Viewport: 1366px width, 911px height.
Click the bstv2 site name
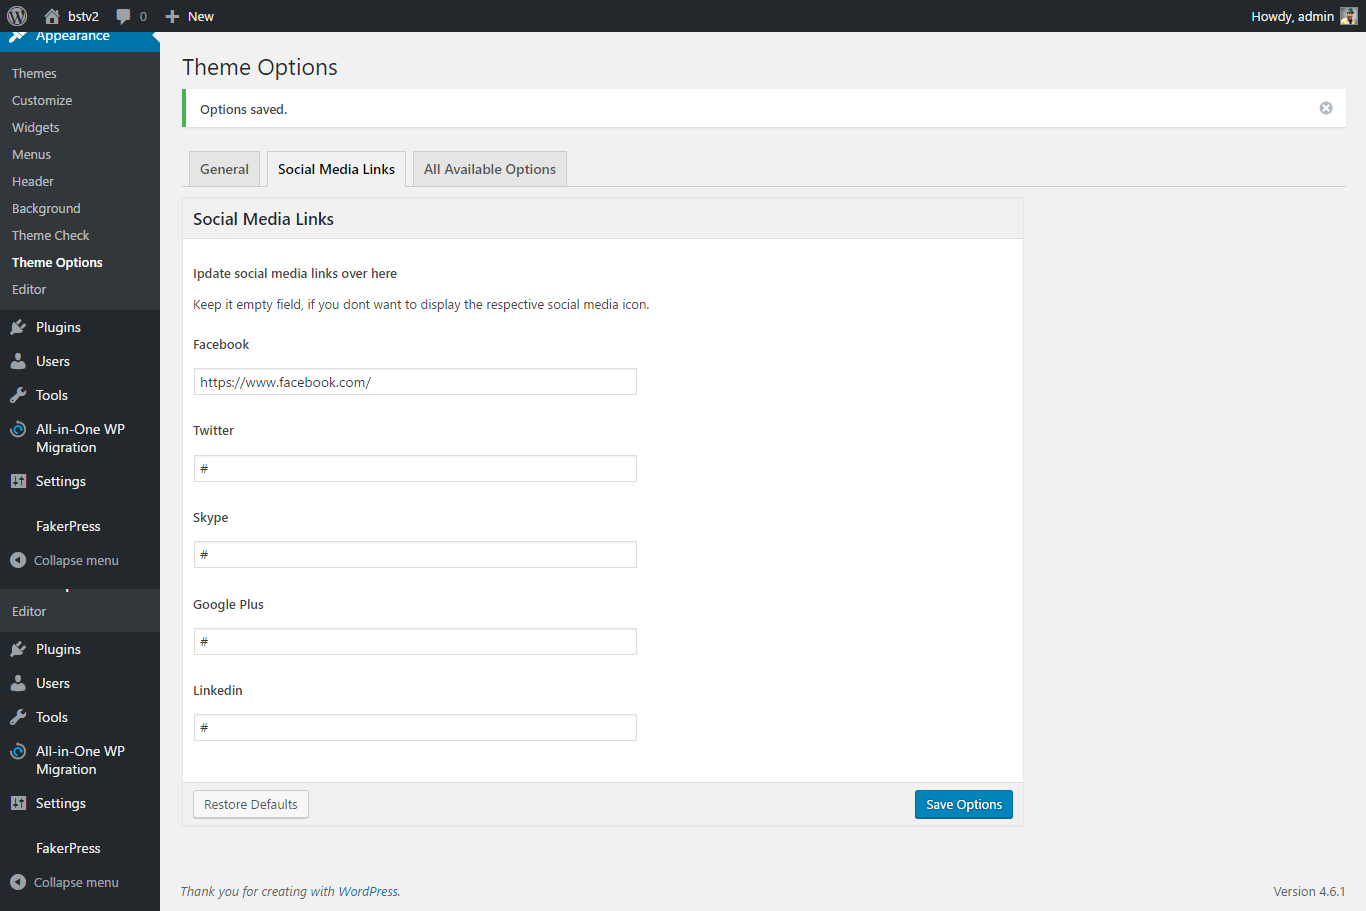point(83,16)
